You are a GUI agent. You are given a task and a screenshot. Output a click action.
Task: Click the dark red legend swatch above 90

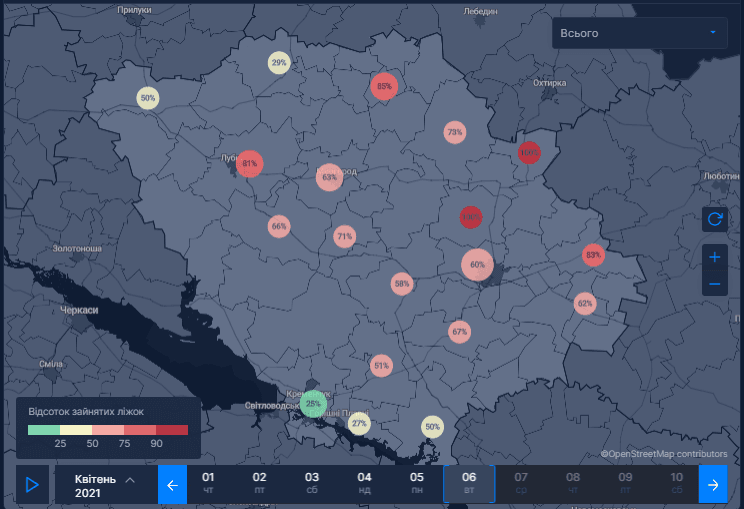click(x=172, y=430)
